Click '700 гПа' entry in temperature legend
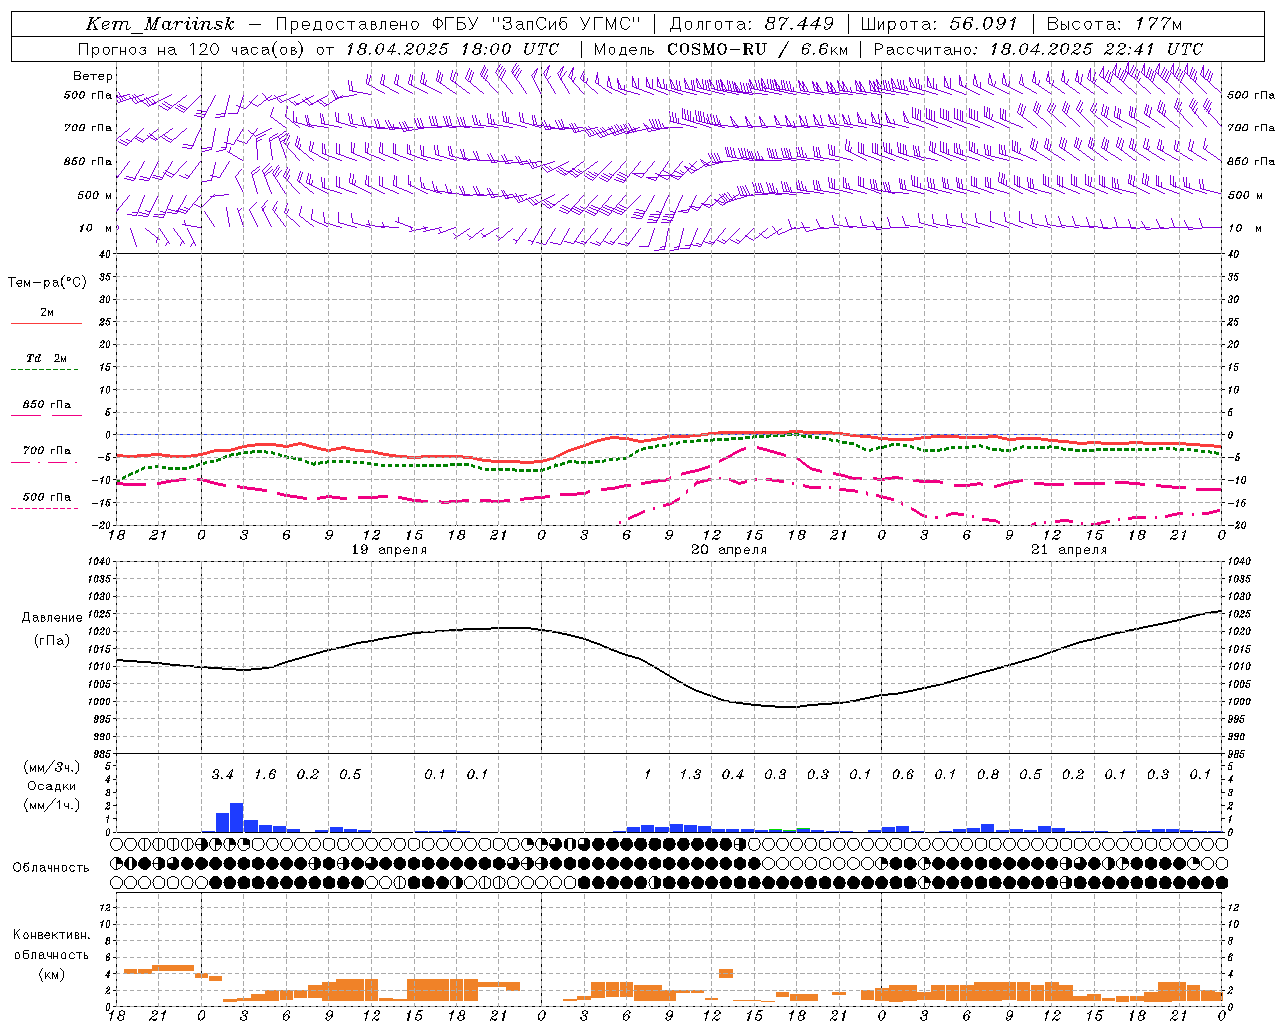This screenshot has width=1280, height=1024. pyautogui.click(x=47, y=451)
